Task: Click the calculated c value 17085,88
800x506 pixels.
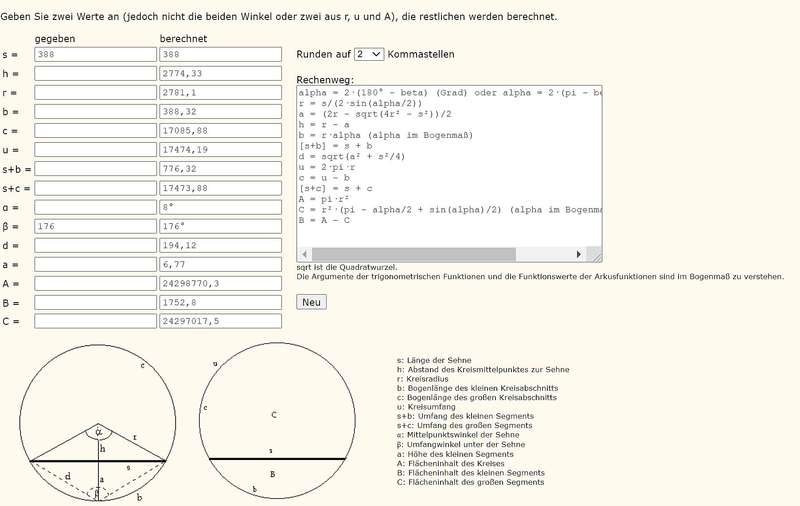Action: click(220, 131)
